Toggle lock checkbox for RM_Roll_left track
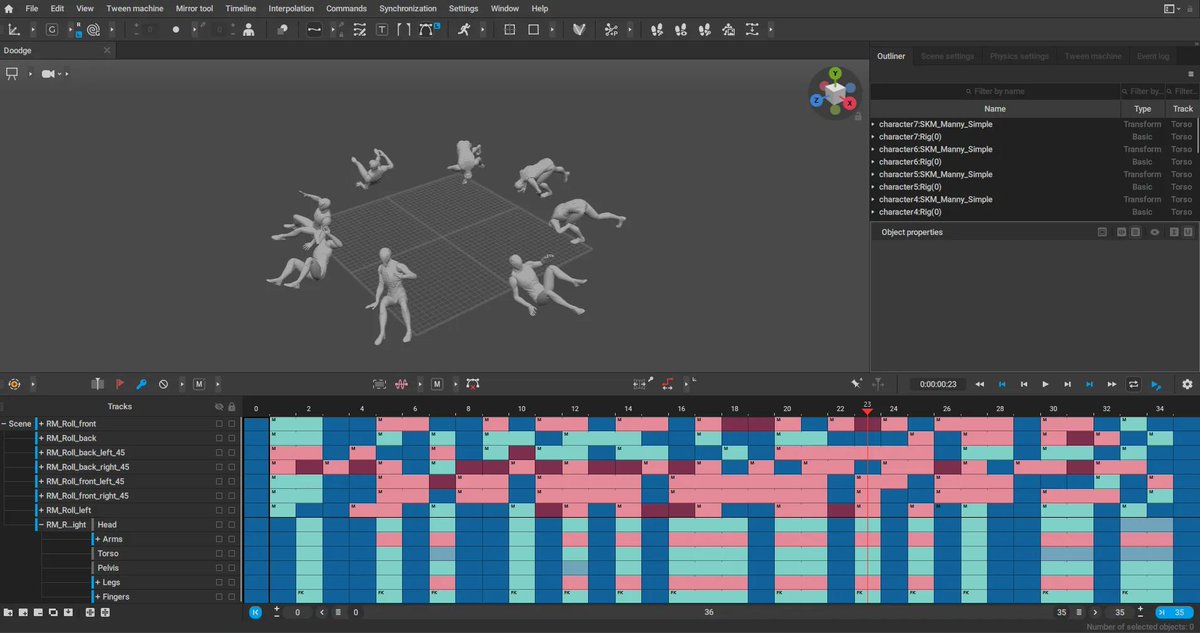This screenshot has width=1200, height=633. pos(232,510)
